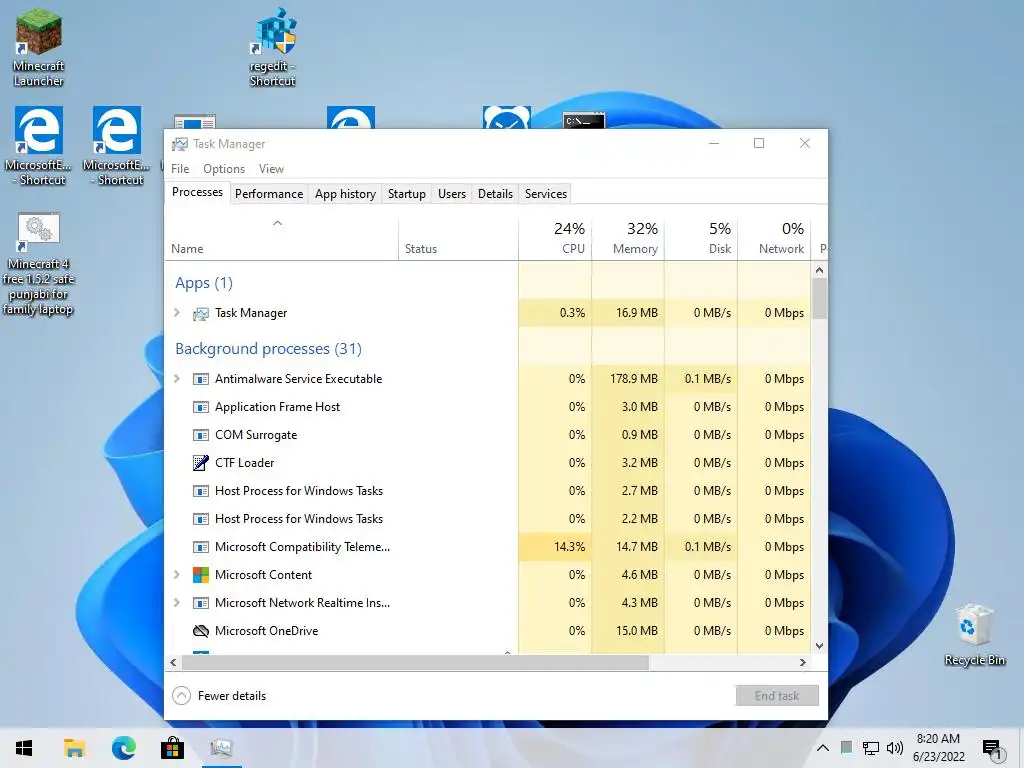Click the Microsoft Content colored logo icon

200,575
